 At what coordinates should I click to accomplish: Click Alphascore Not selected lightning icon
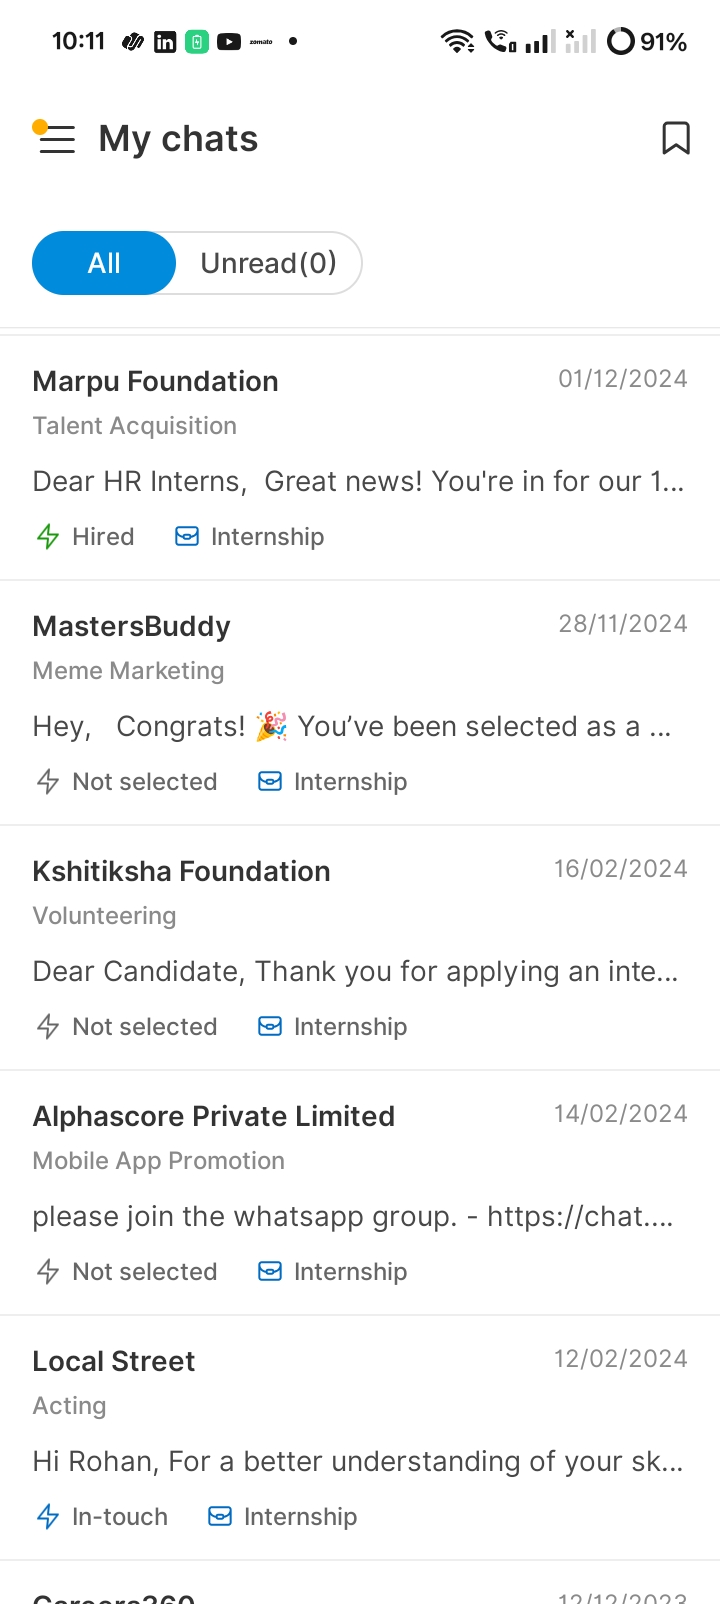pos(48,1272)
